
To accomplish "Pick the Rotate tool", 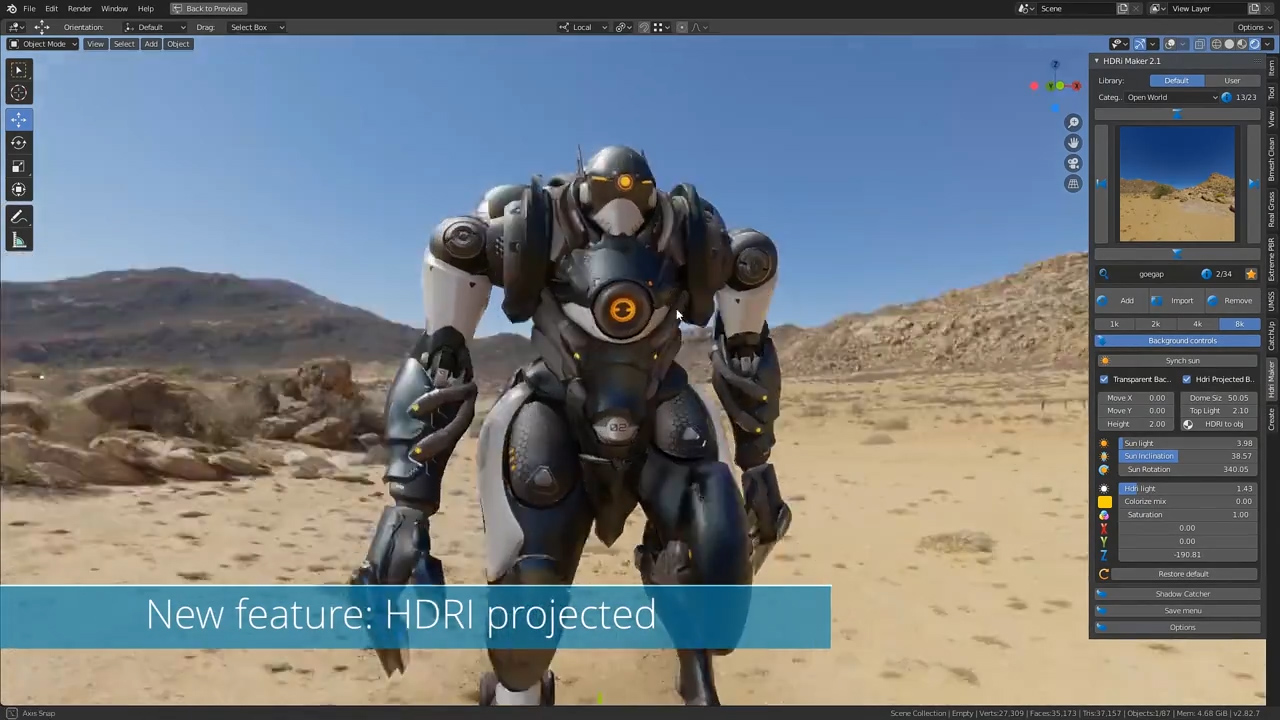I will 19,143.
